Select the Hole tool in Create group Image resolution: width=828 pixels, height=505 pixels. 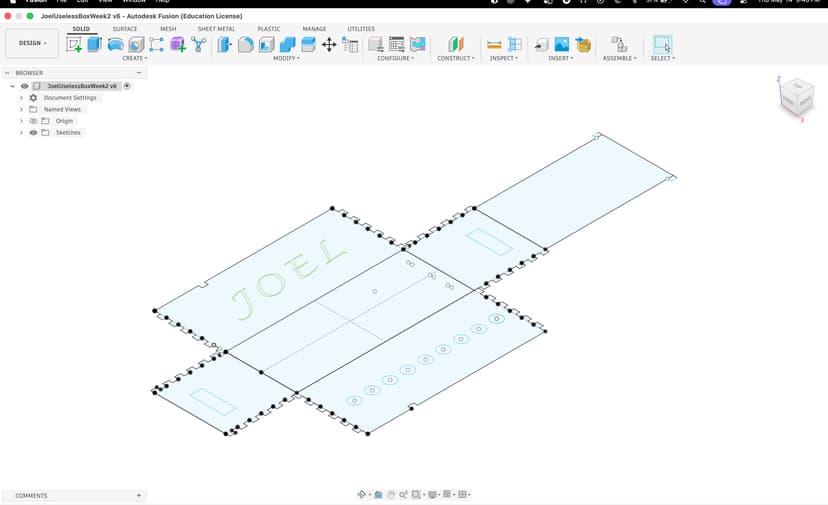136,44
